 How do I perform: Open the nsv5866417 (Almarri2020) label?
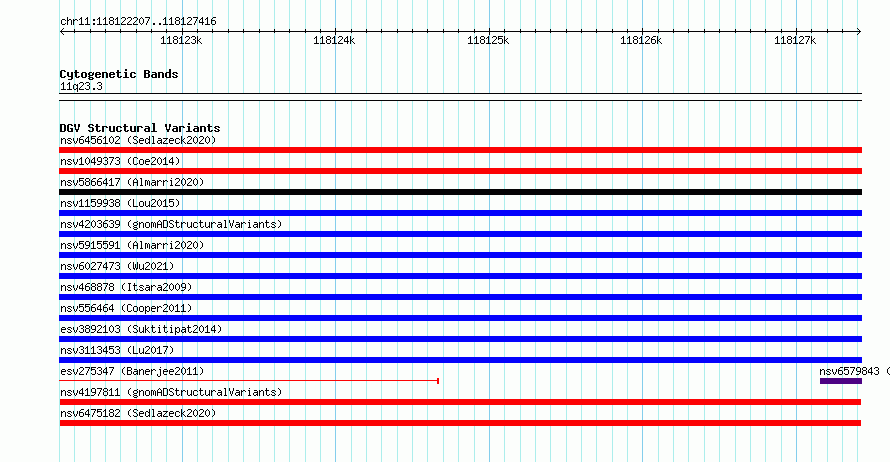click(132, 182)
